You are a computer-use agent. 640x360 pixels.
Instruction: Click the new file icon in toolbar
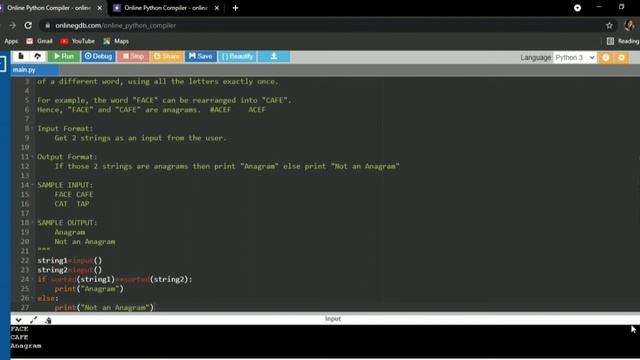[21, 56]
